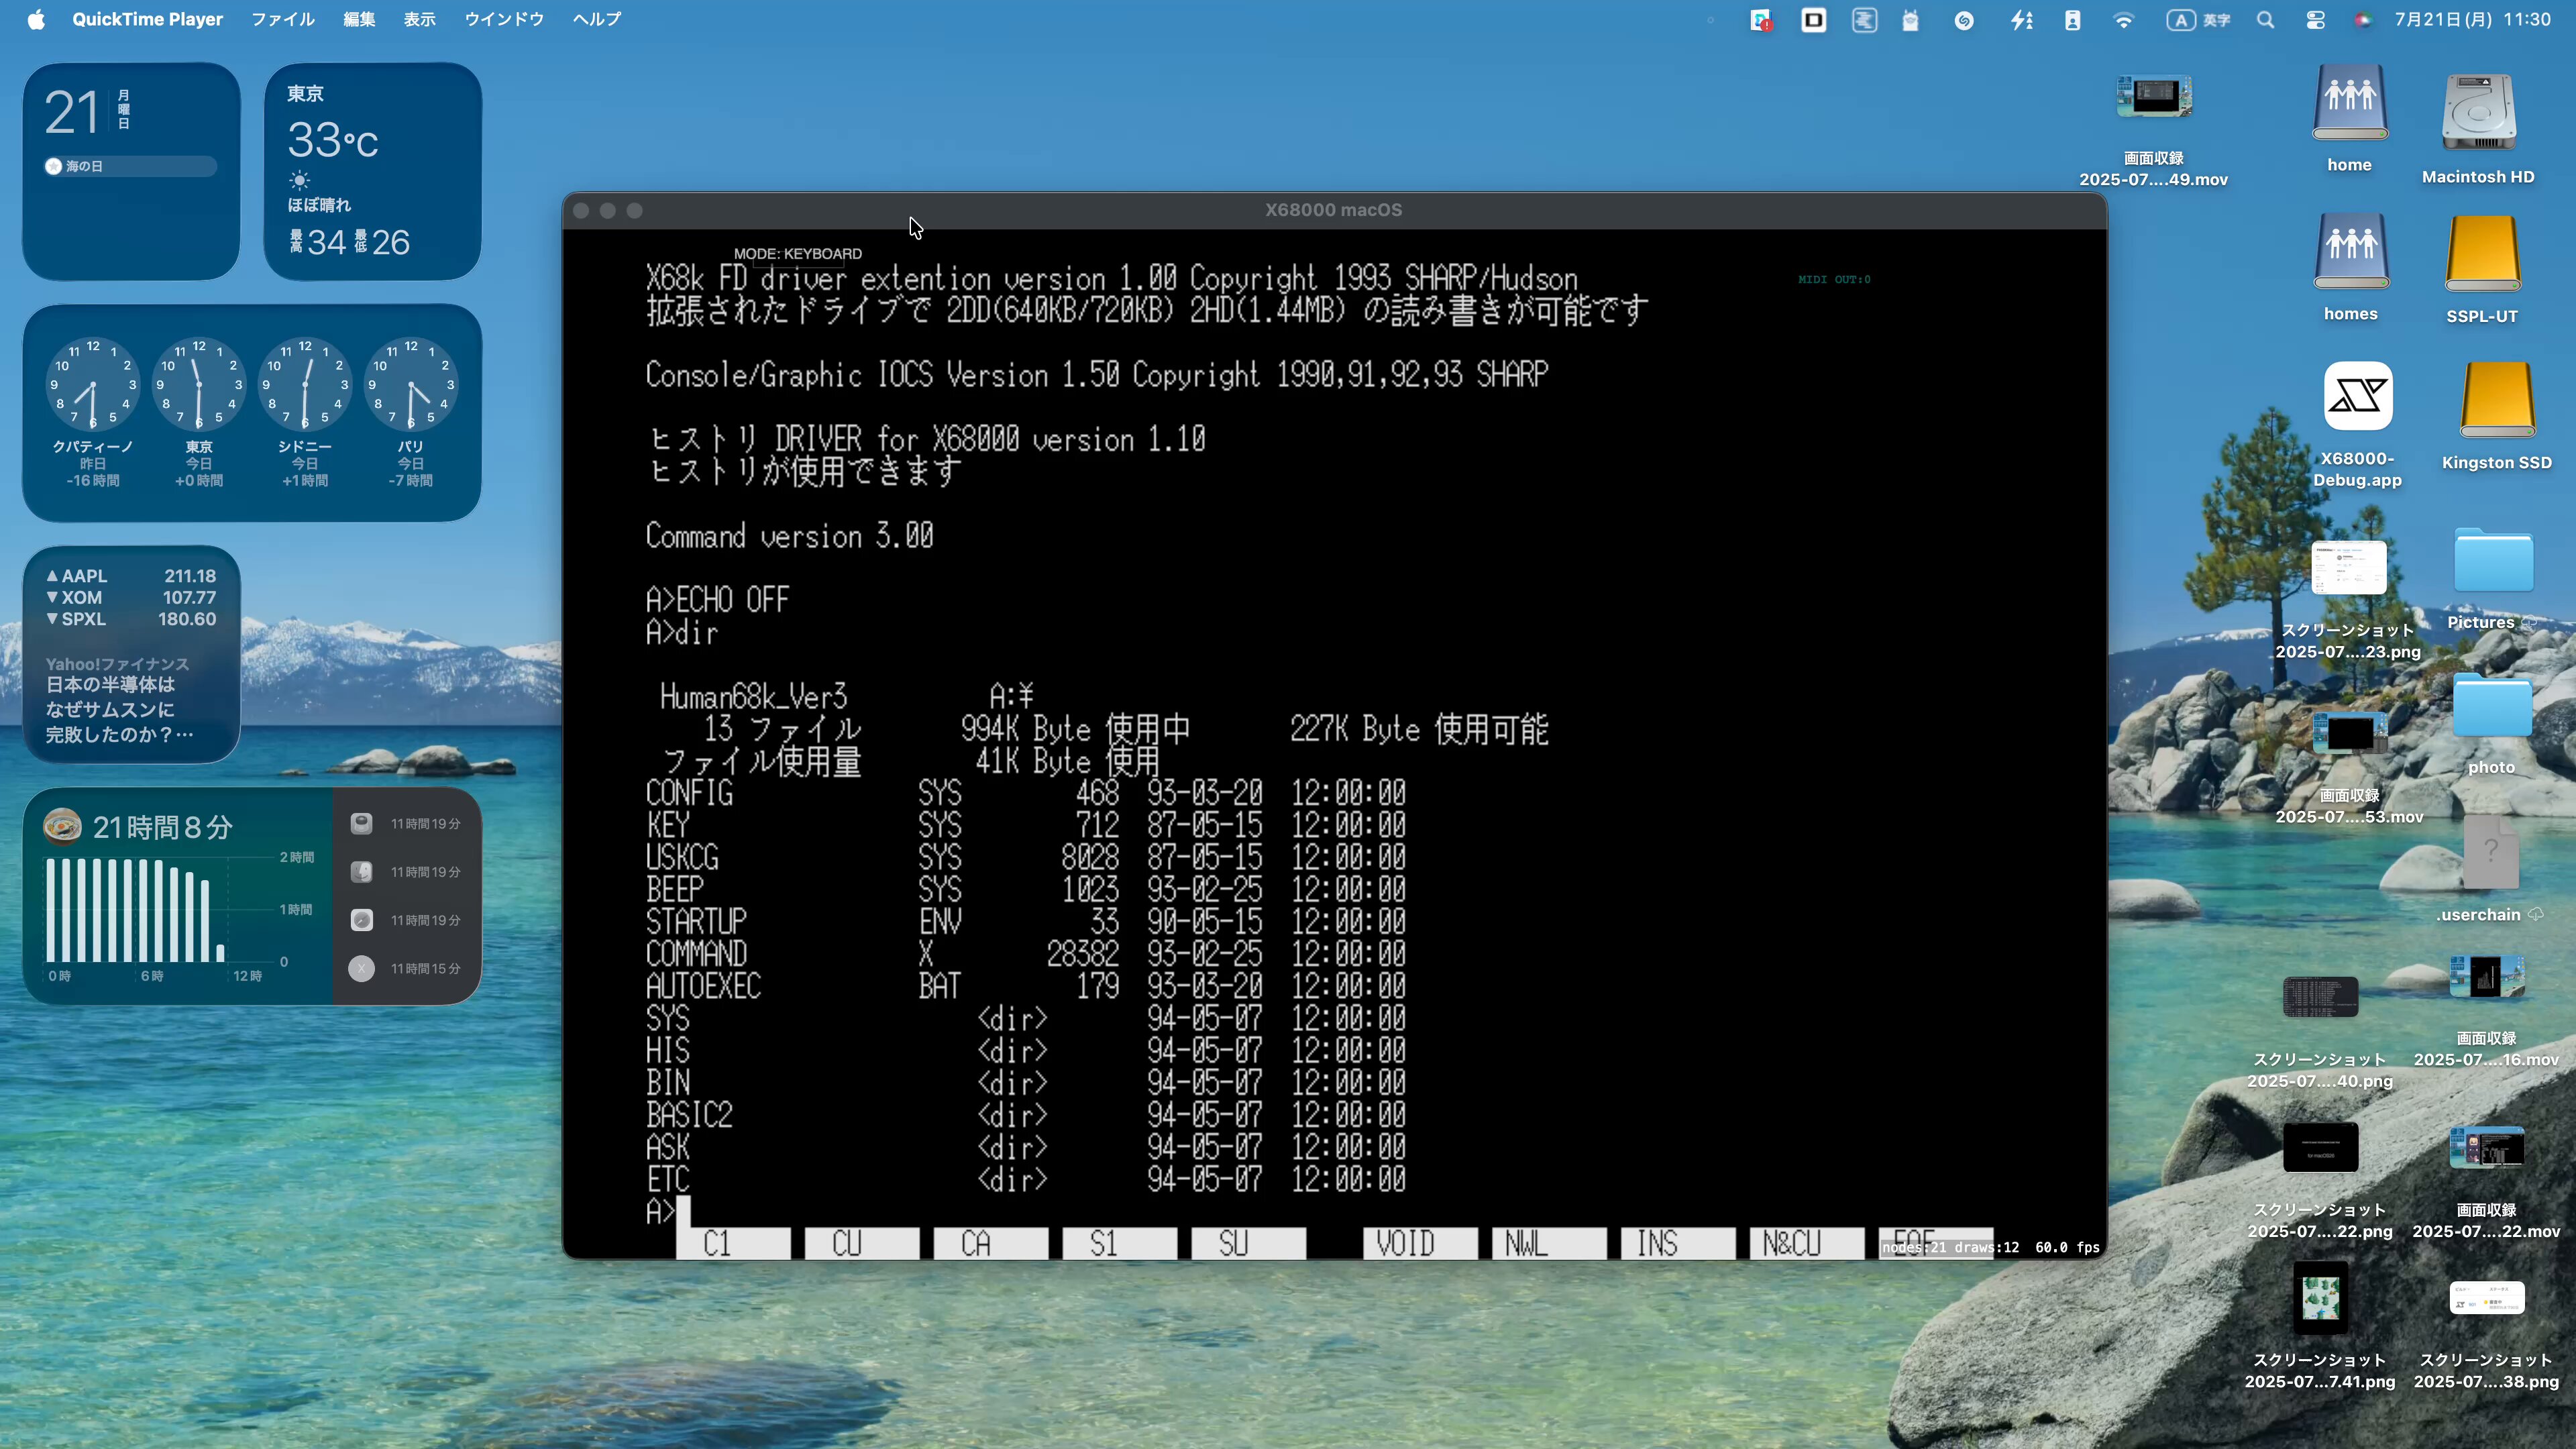Open Spotlight search magnifier
This screenshot has height=1449, width=2576.
[2266, 20]
